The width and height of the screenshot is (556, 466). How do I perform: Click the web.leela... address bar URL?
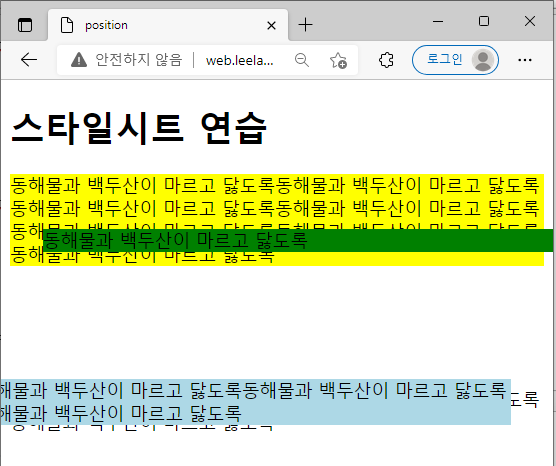(x=240, y=61)
